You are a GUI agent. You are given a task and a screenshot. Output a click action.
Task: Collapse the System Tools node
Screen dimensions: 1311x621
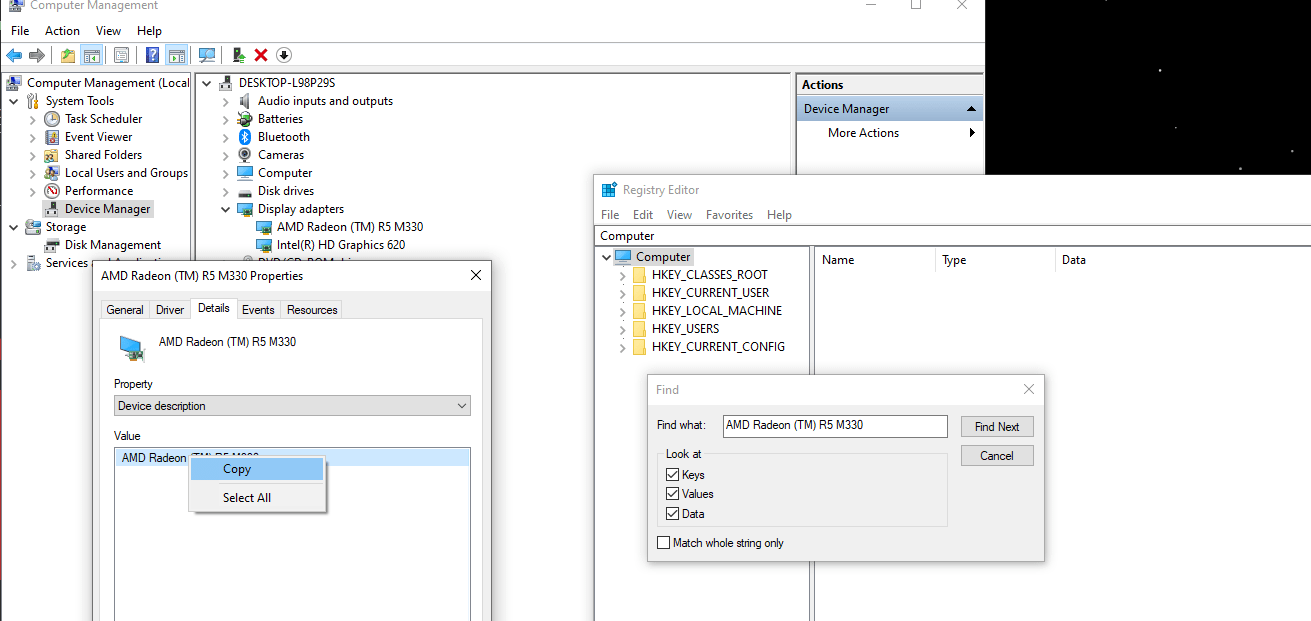14,101
